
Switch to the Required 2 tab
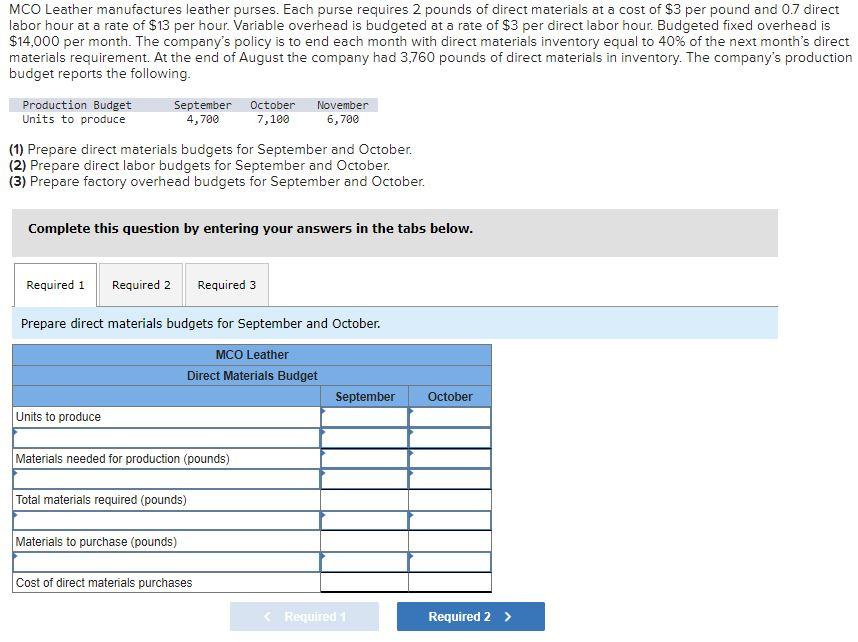141,285
